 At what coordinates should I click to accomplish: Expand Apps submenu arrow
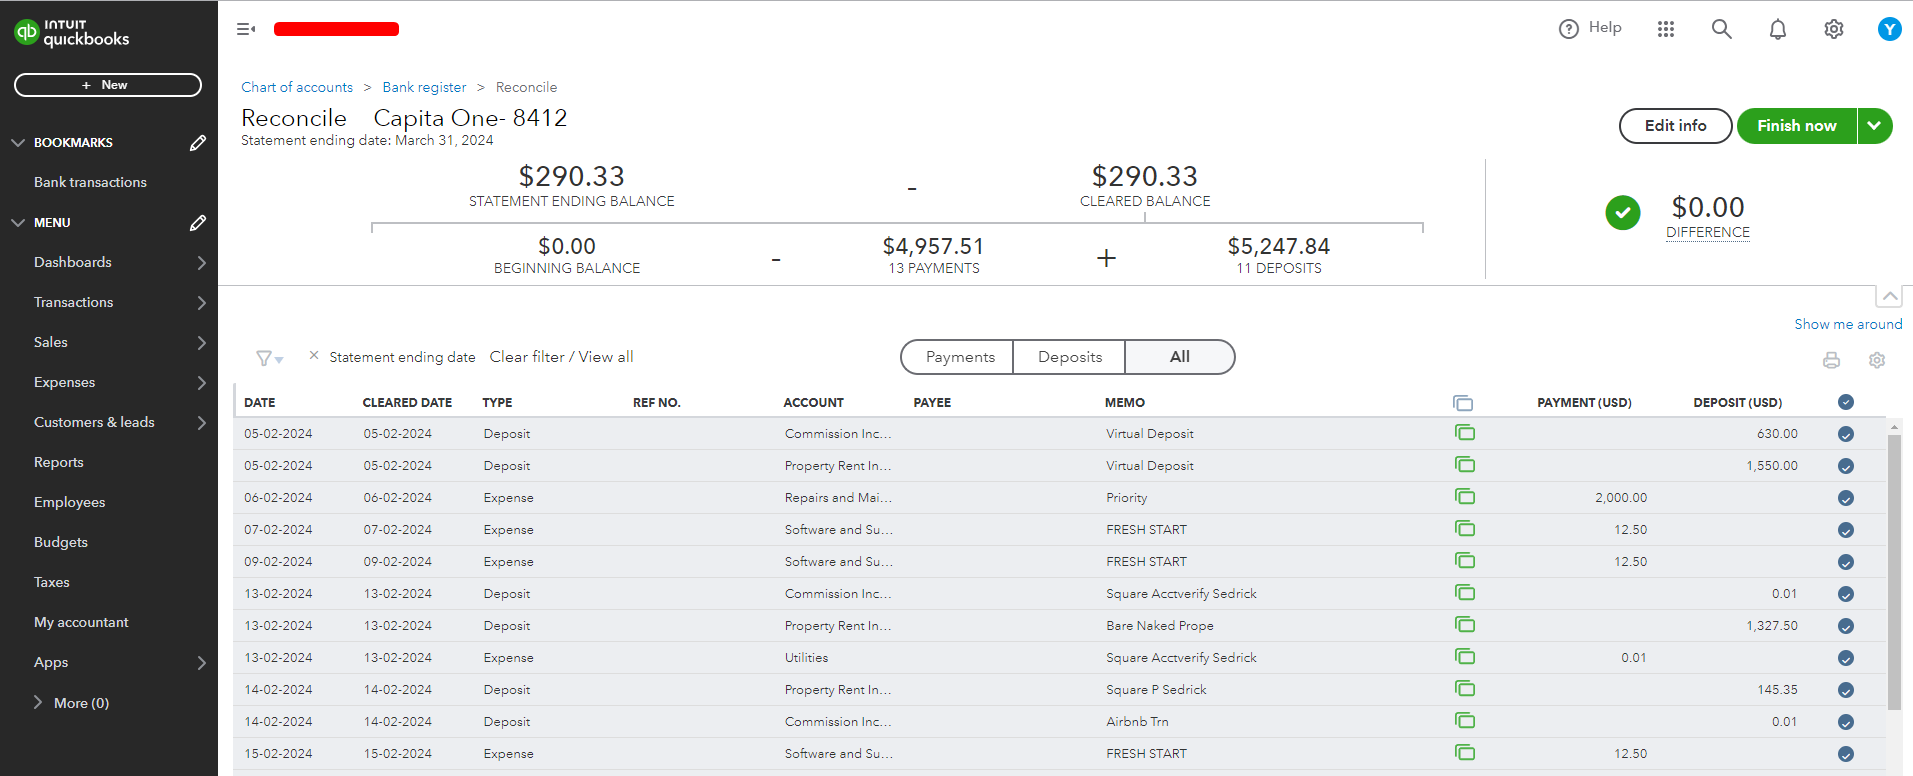[x=201, y=663]
